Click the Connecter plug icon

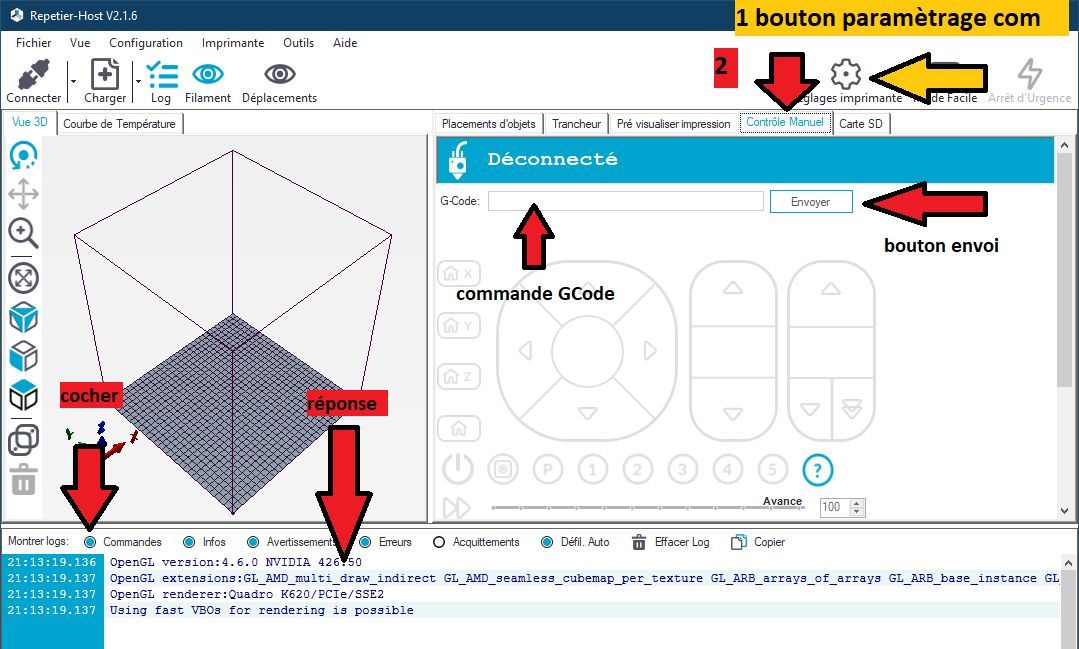point(34,74)
